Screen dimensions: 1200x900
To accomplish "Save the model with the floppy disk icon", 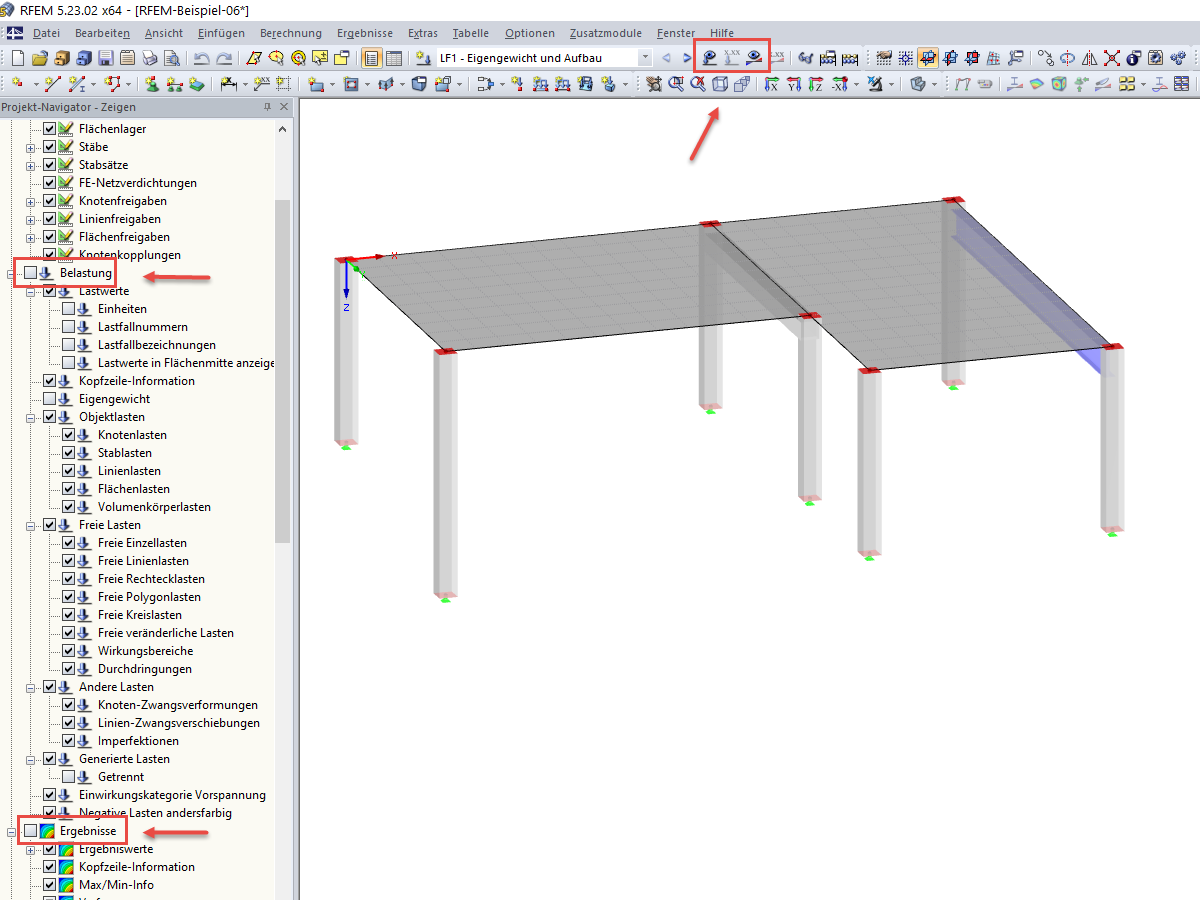I will 105,58.
